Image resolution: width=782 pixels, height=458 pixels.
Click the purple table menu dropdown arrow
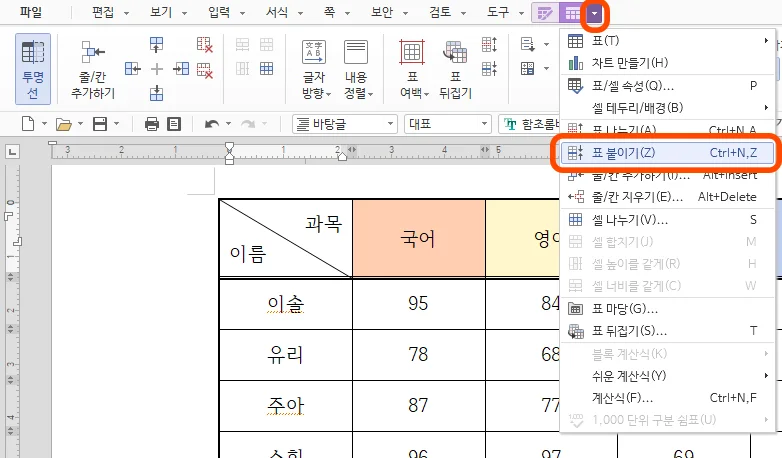(x=594, y=13)
